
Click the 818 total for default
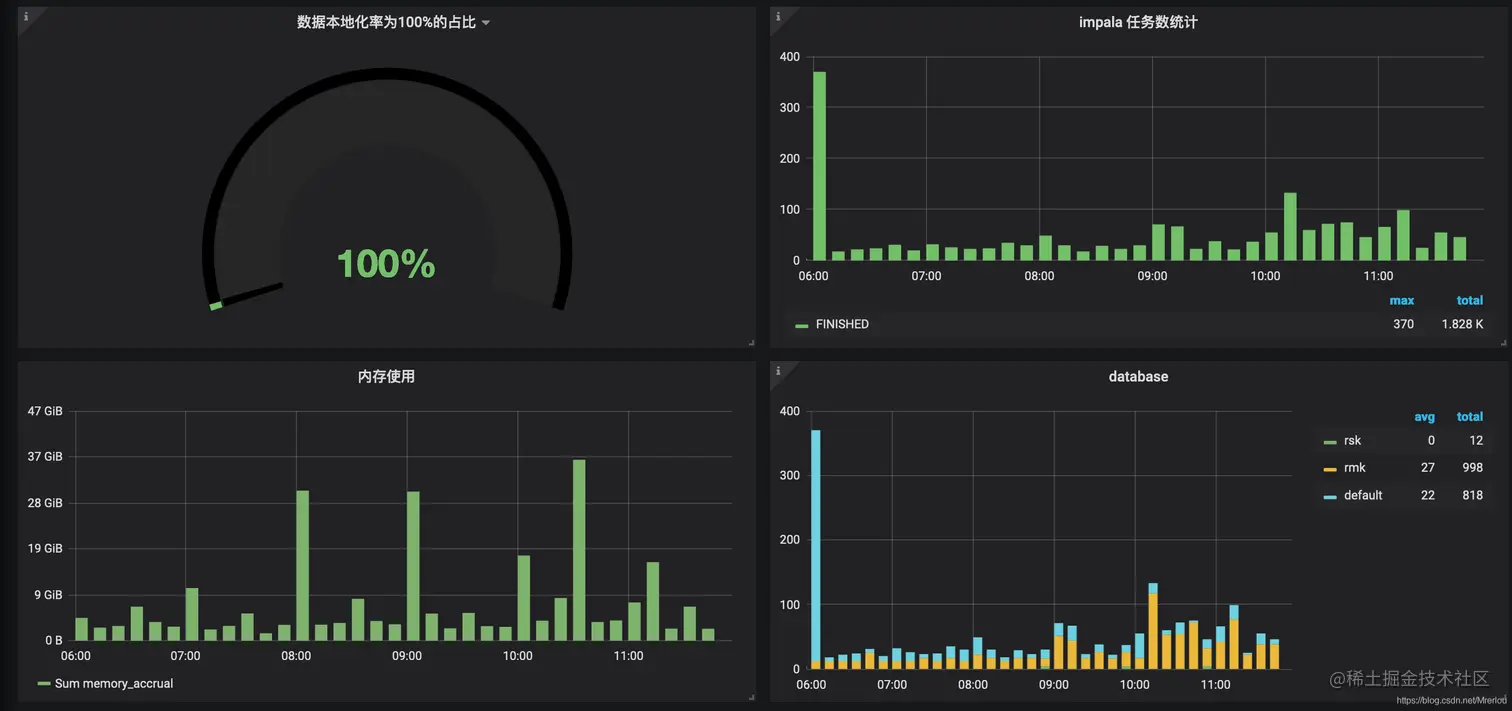(x=1472, y=495)
